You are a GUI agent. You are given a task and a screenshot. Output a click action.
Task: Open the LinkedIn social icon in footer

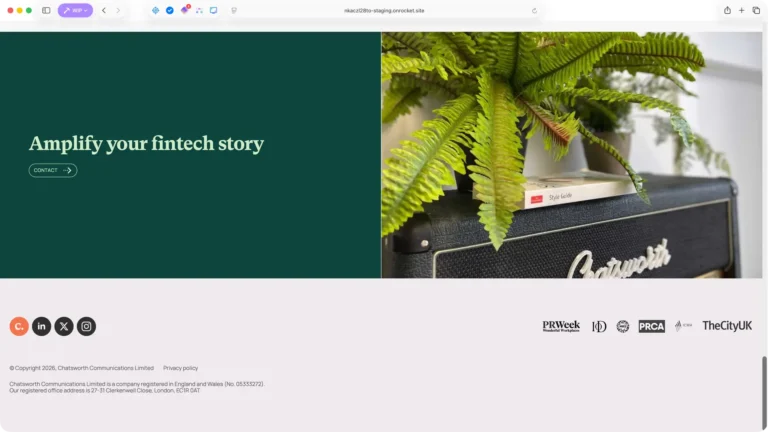click(x=42, y=326)
